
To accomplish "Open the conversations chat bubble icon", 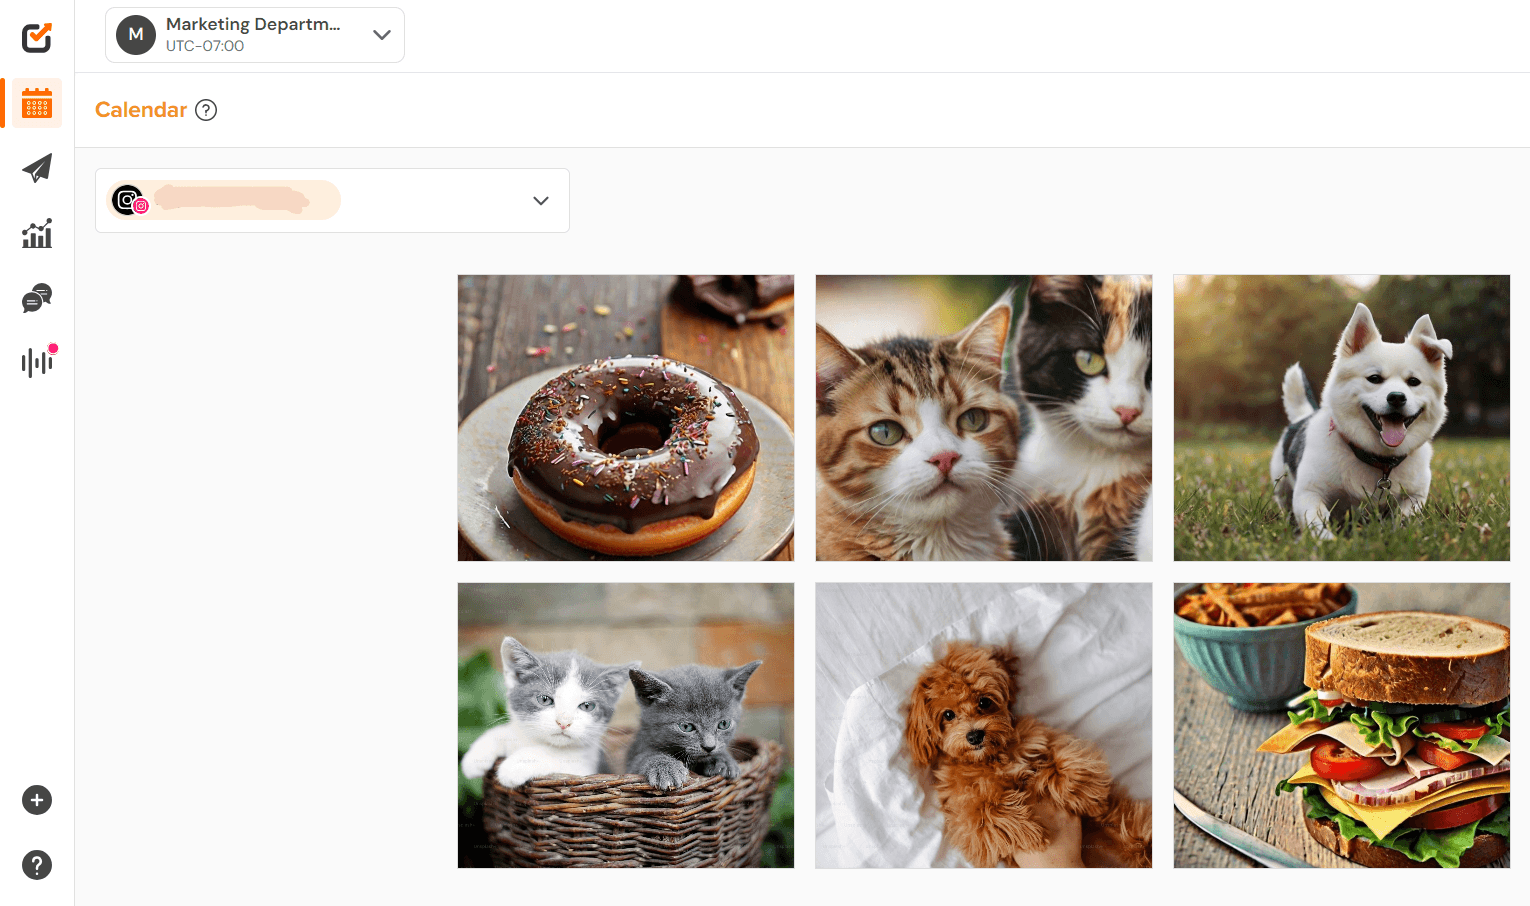I will click(x=36, y=297).
